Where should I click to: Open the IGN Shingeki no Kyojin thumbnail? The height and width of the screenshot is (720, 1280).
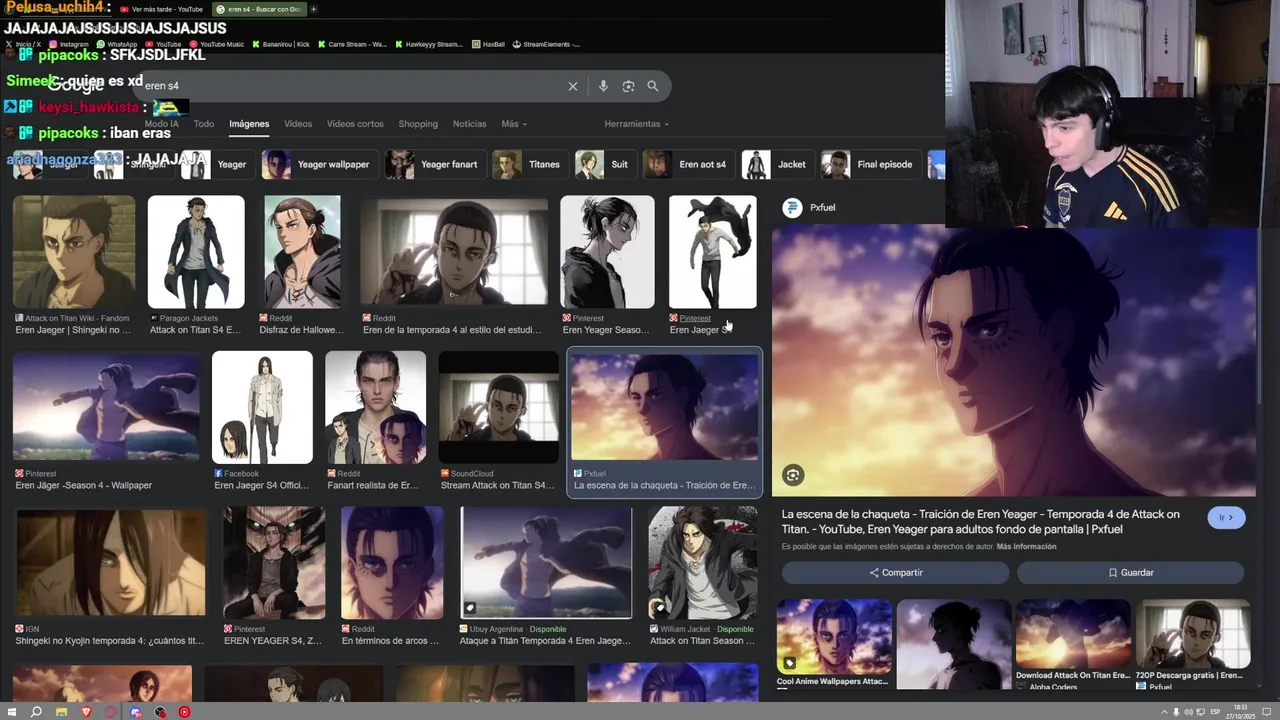click(111, 562)
